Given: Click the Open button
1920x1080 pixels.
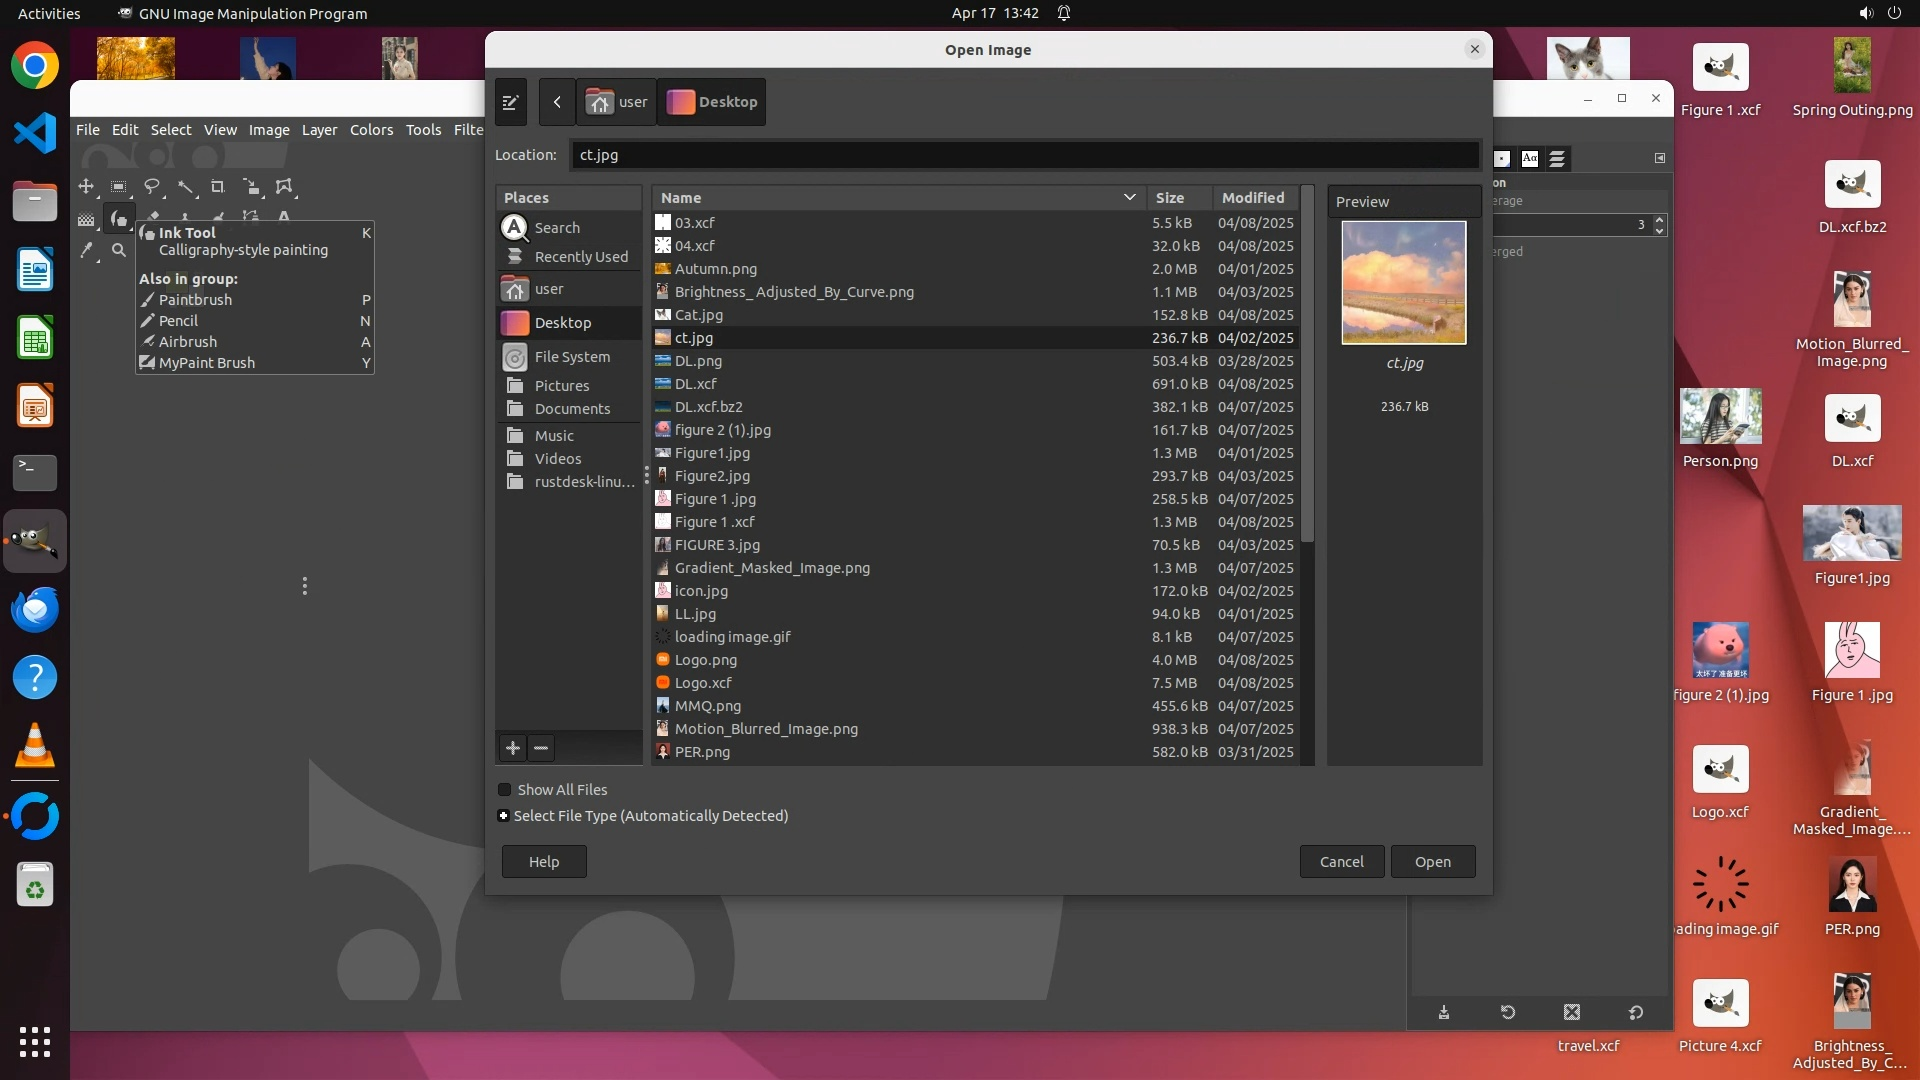Looking at the screenshot, I should (1432, 862).
